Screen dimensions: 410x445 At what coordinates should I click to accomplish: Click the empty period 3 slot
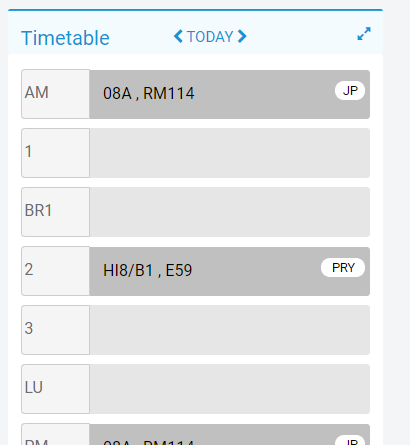tap(229, 330)
